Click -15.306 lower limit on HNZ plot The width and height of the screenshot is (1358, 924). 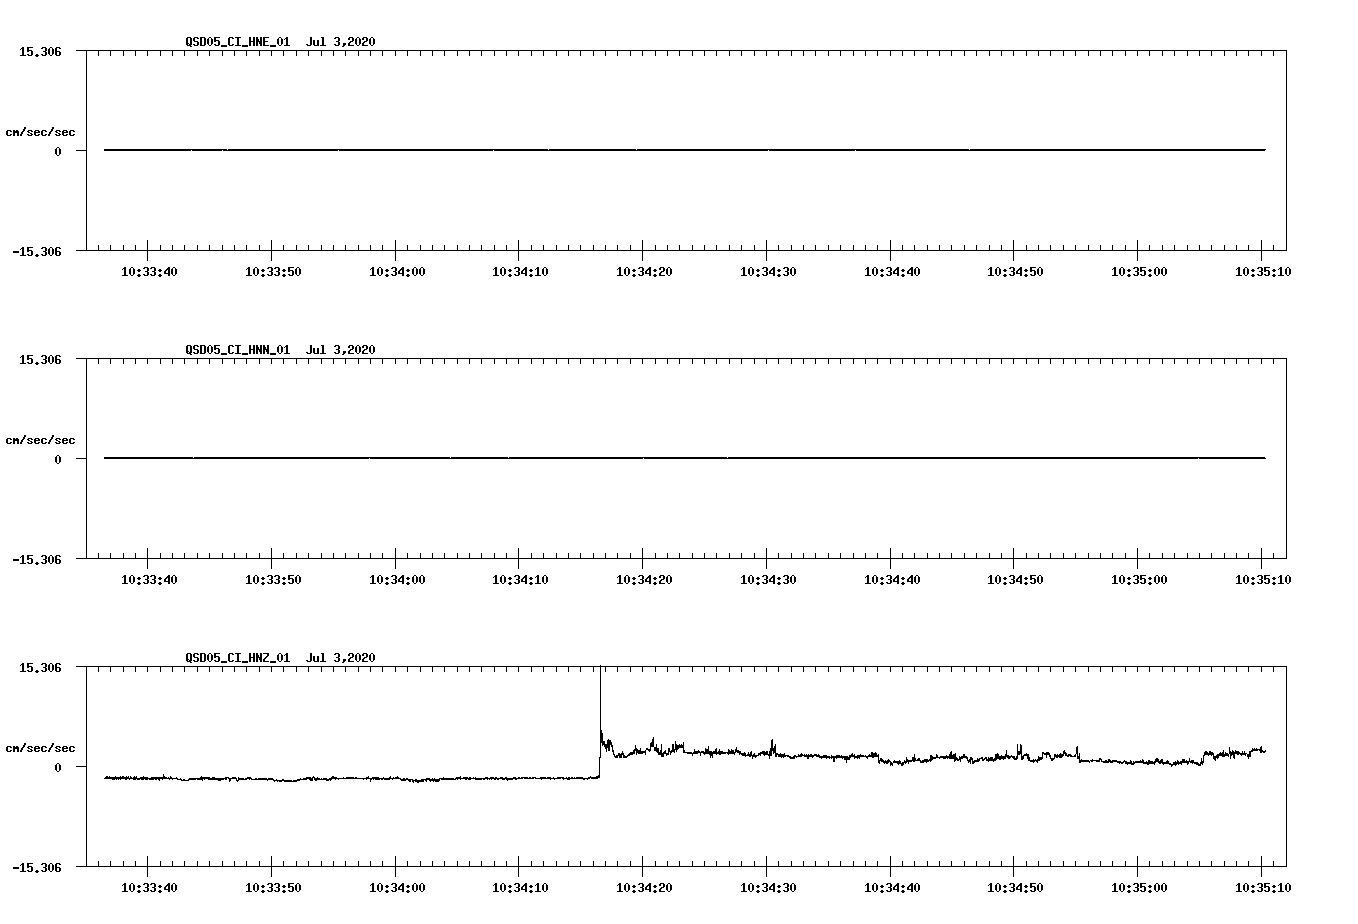point(36,868)
